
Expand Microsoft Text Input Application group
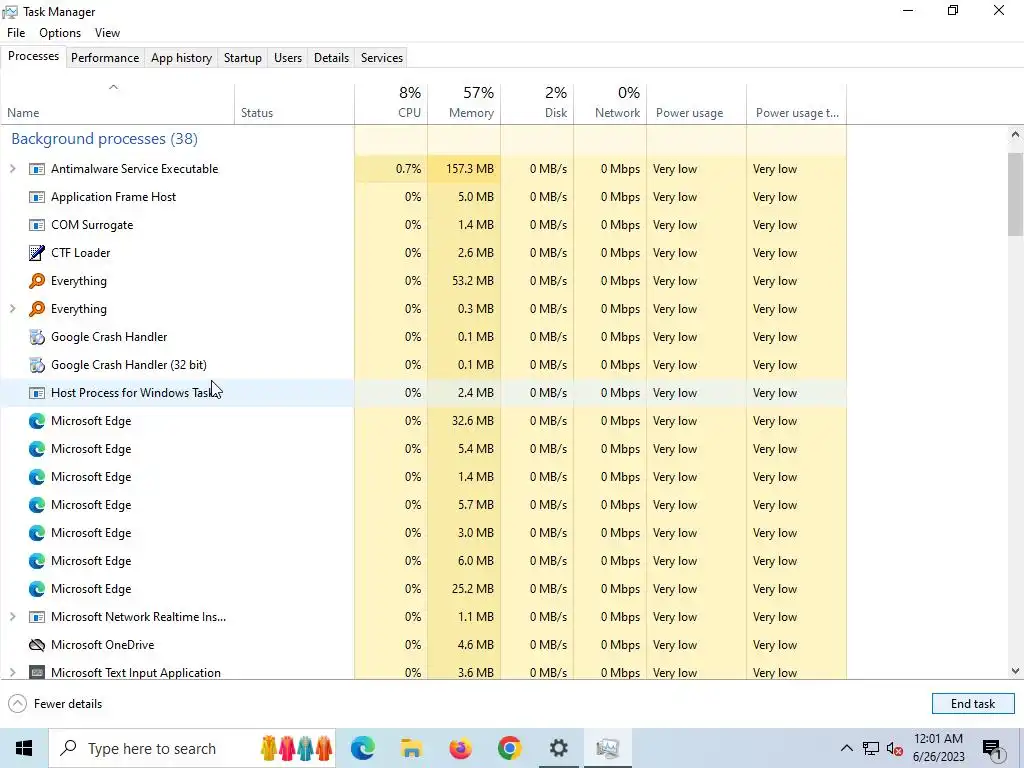pos(12,673)
